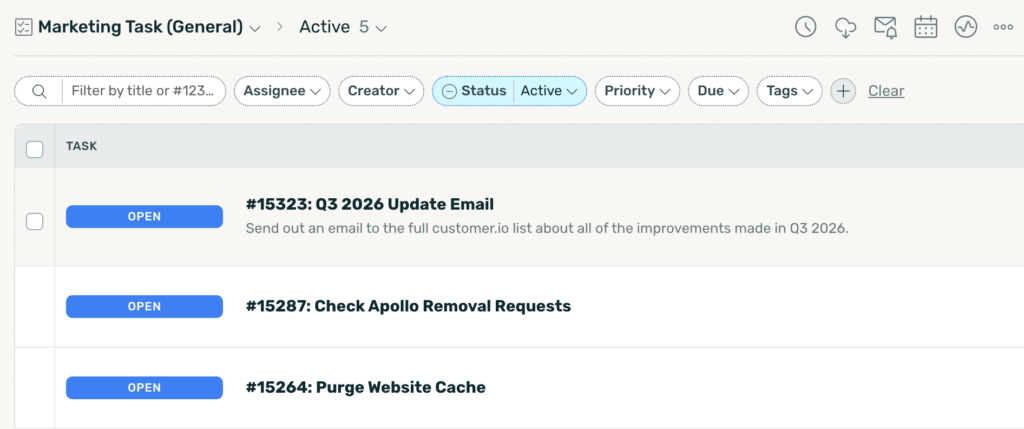
Task: Click the activity pulse icon
Action: (x=965, y=27)
